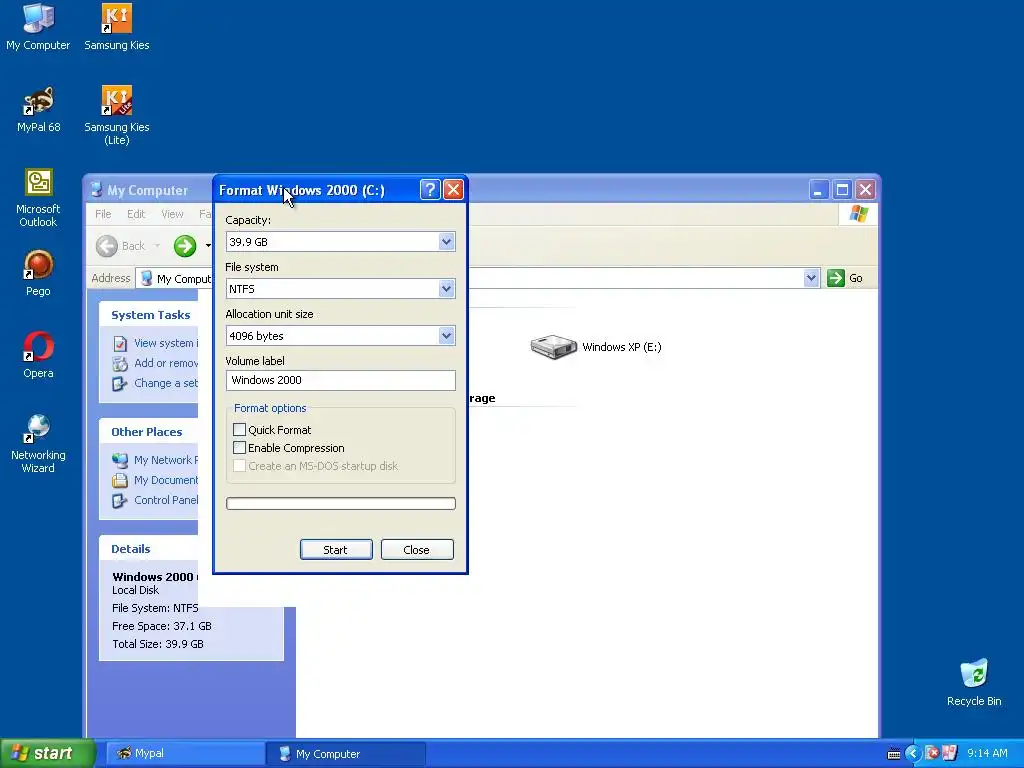
Task: Open the My Computer desktop icon
Action: click(38, 26)
